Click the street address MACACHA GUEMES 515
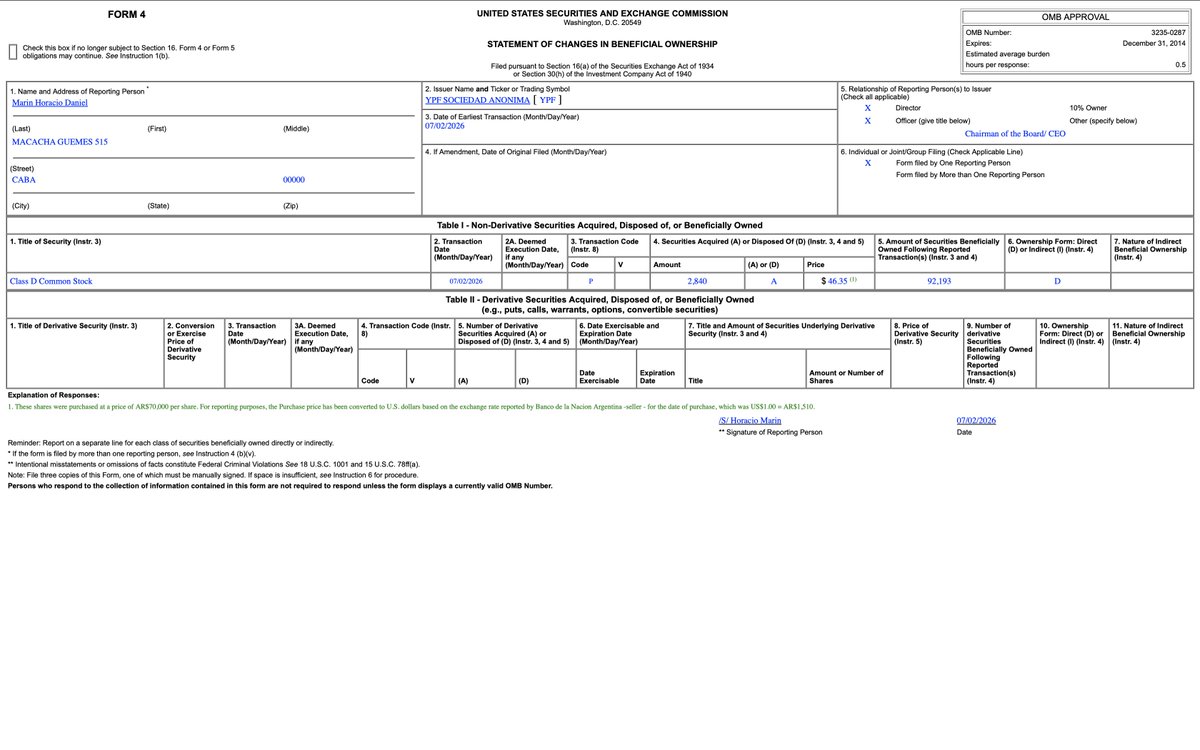This screenshot has width=1200, height=750. tap(59, 142)
